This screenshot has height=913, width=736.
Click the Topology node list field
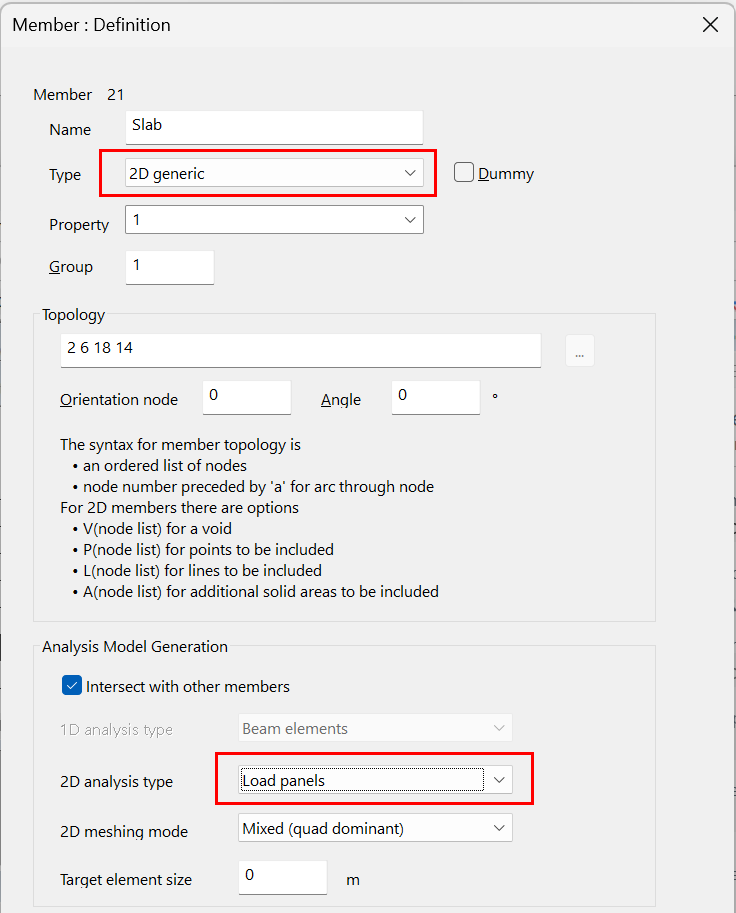(300, 350)
